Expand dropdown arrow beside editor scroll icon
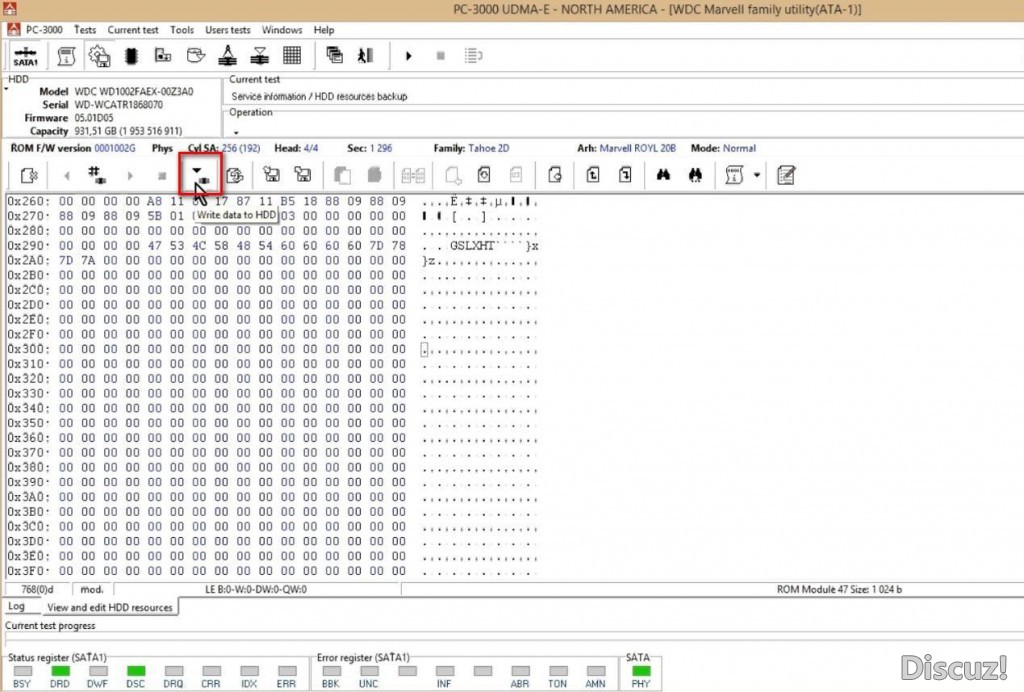1024x692 pixels. click(x=757, y=175)
